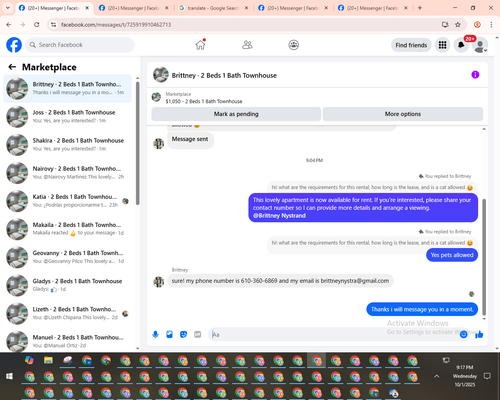500x400 pixels.
Task: Open the Nairovy conversation
Action: click(x=67, y=173)
